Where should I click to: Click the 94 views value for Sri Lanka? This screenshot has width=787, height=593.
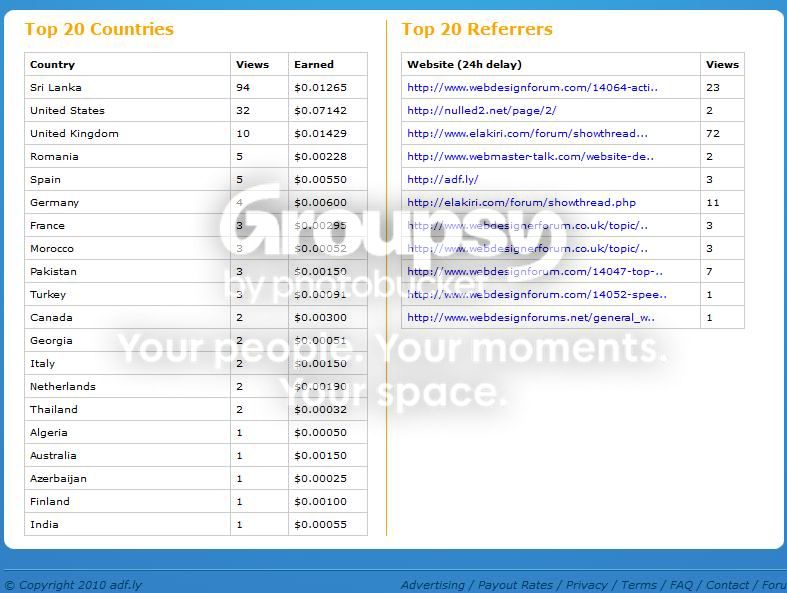point(243,87)
